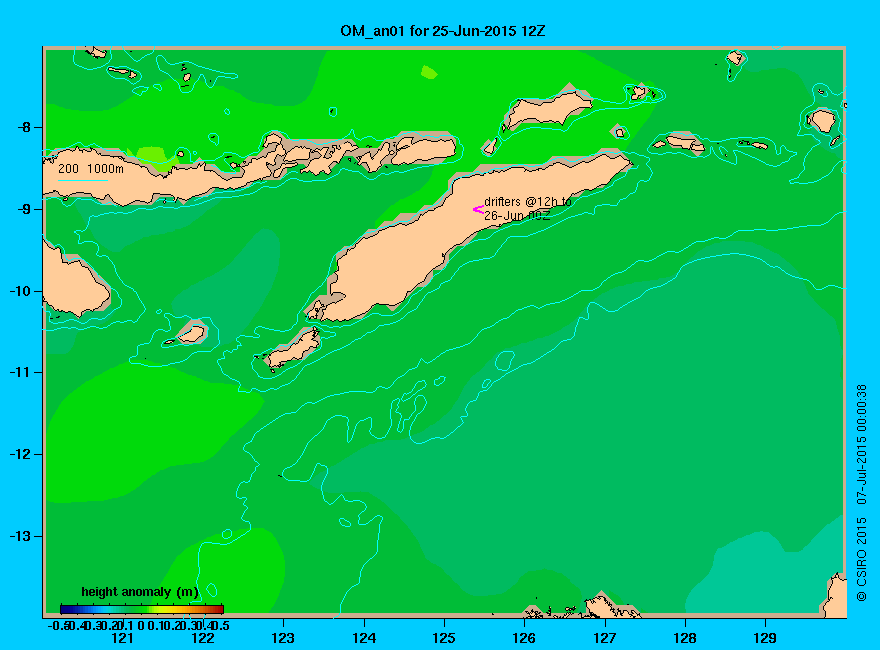The width and height of the screenshot is (880, 650).
Task: Click the magenta drifter marker on Timor
Action: coord(478,210)
